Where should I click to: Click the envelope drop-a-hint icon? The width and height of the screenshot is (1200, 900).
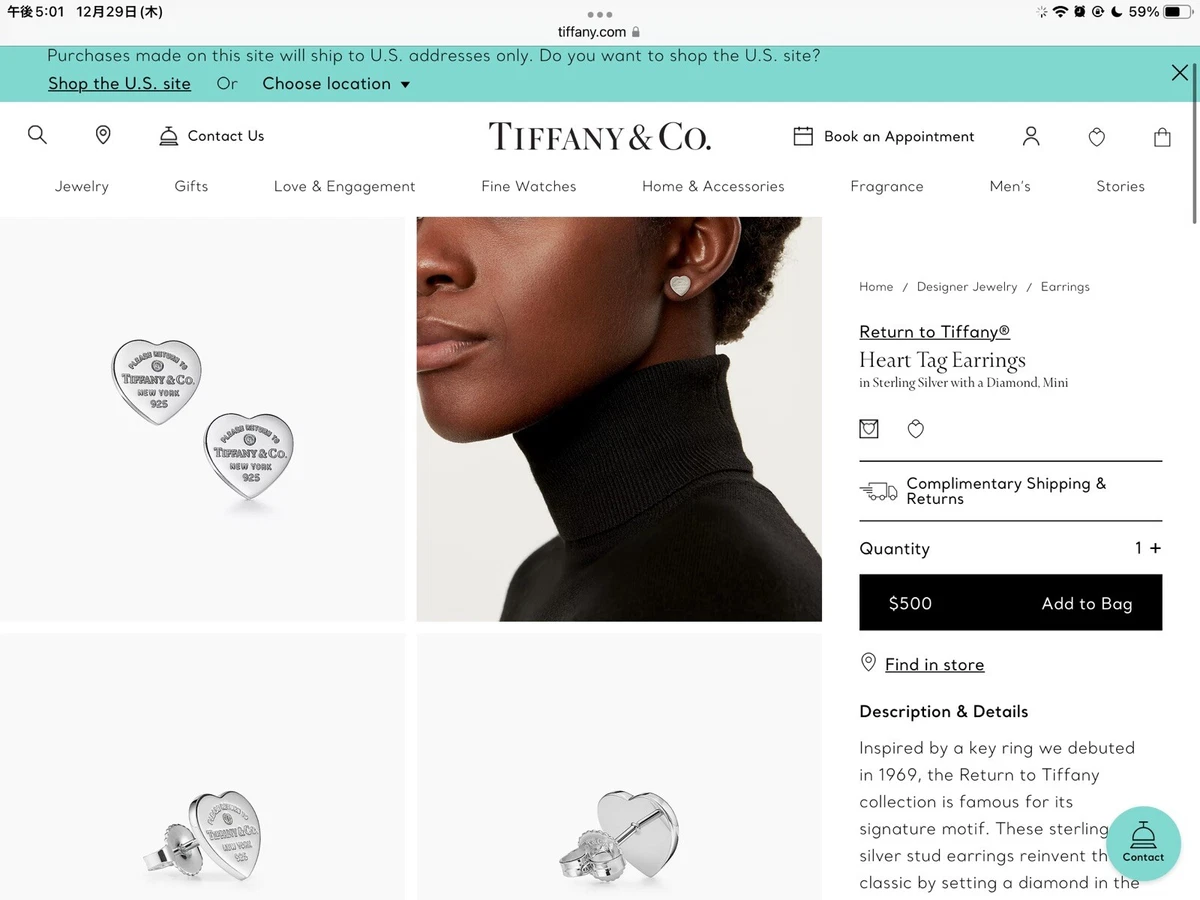click(869, 429)
